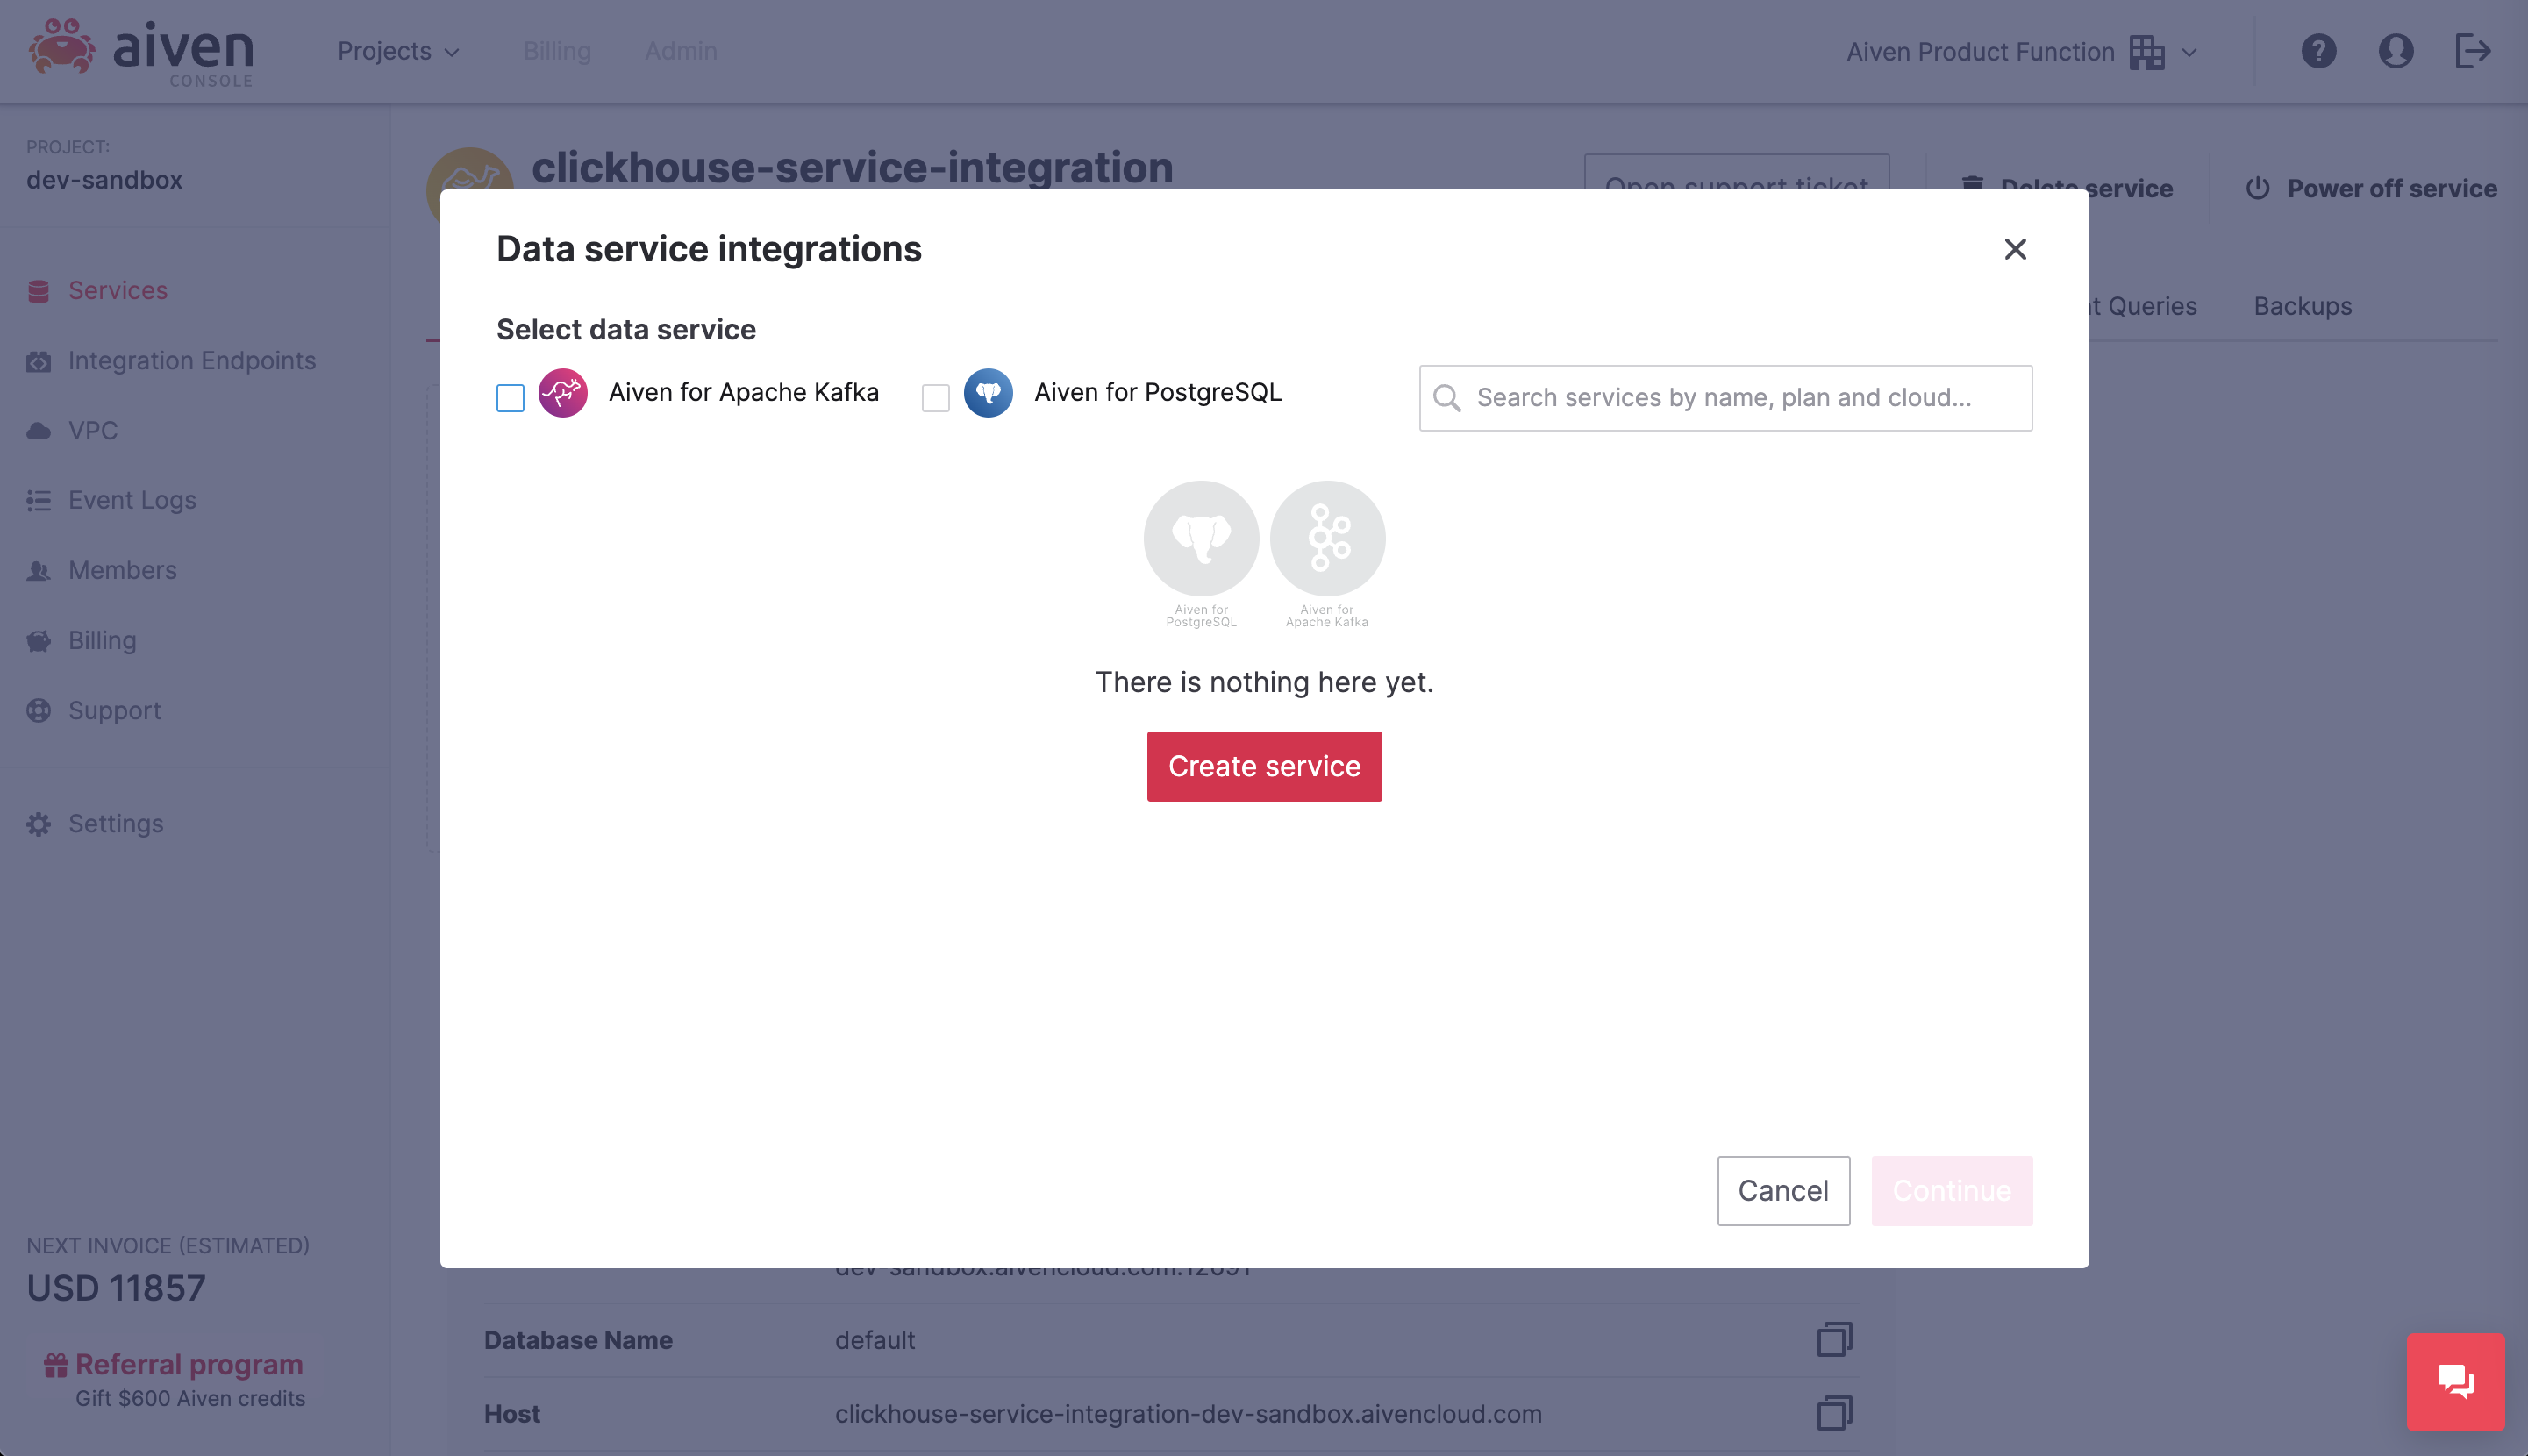Click the Apache Kafka pink logo icon
The height and width of the screenshot is (1456, 2528).
tap(563, 393)
